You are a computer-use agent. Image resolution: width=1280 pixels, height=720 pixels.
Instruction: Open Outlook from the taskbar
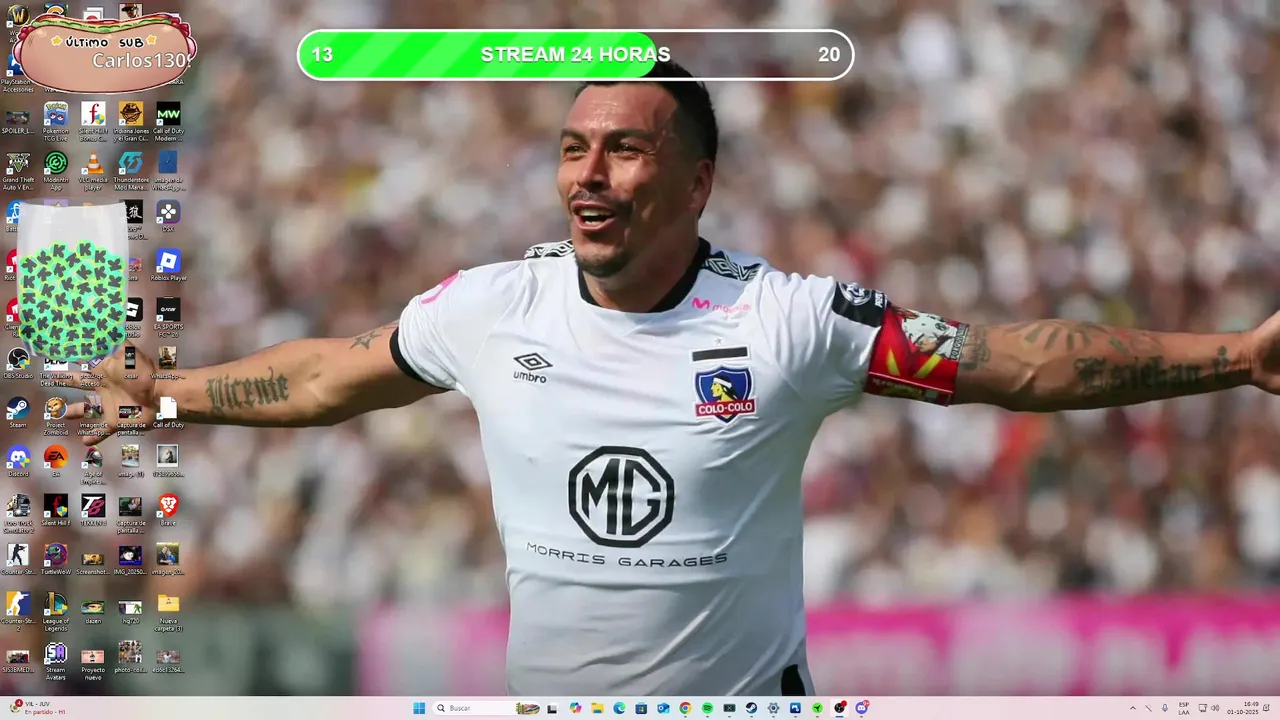point(663,708)
